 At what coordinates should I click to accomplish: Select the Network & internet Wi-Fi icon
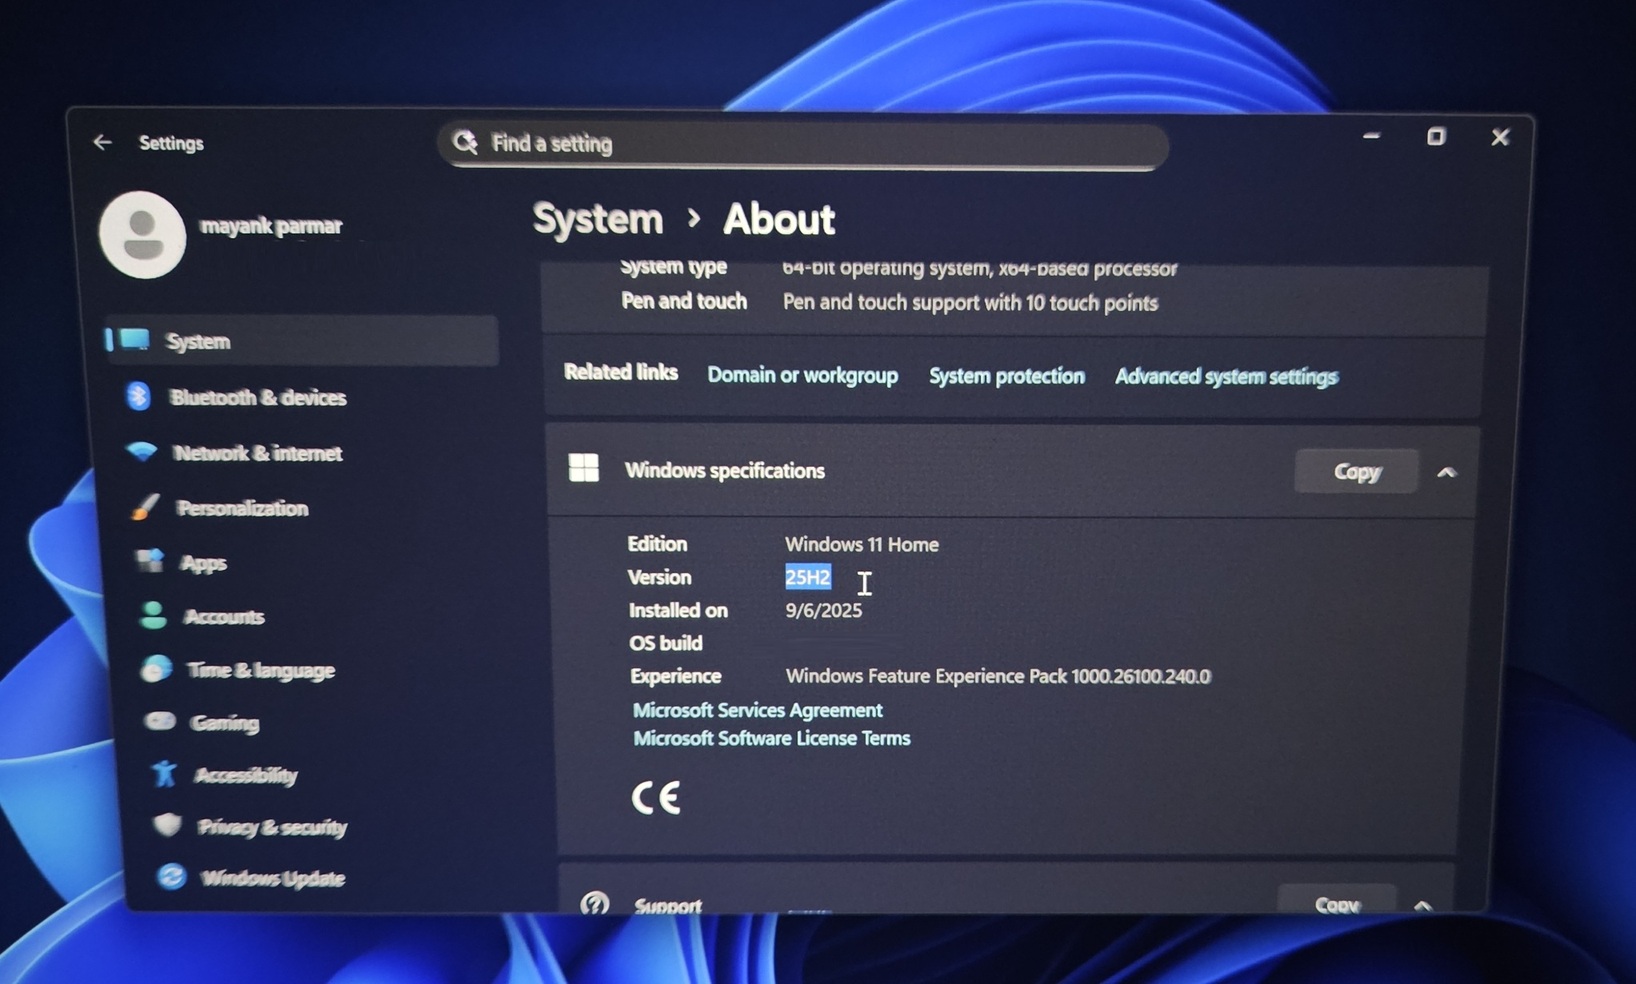coord(143,451)
